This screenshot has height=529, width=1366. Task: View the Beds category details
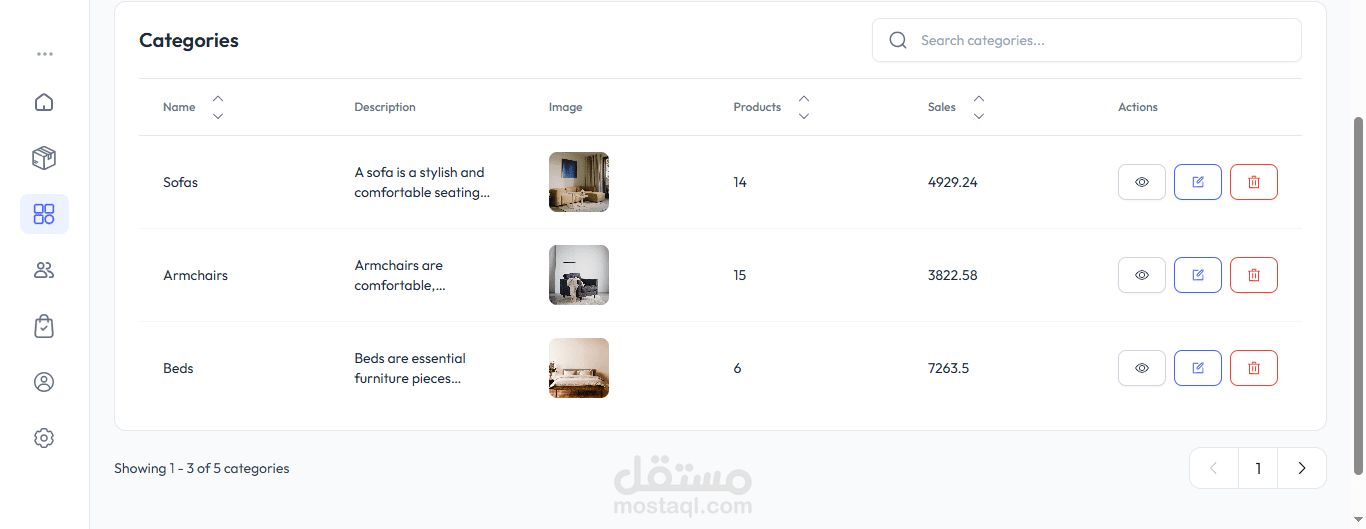(1142, 368)
